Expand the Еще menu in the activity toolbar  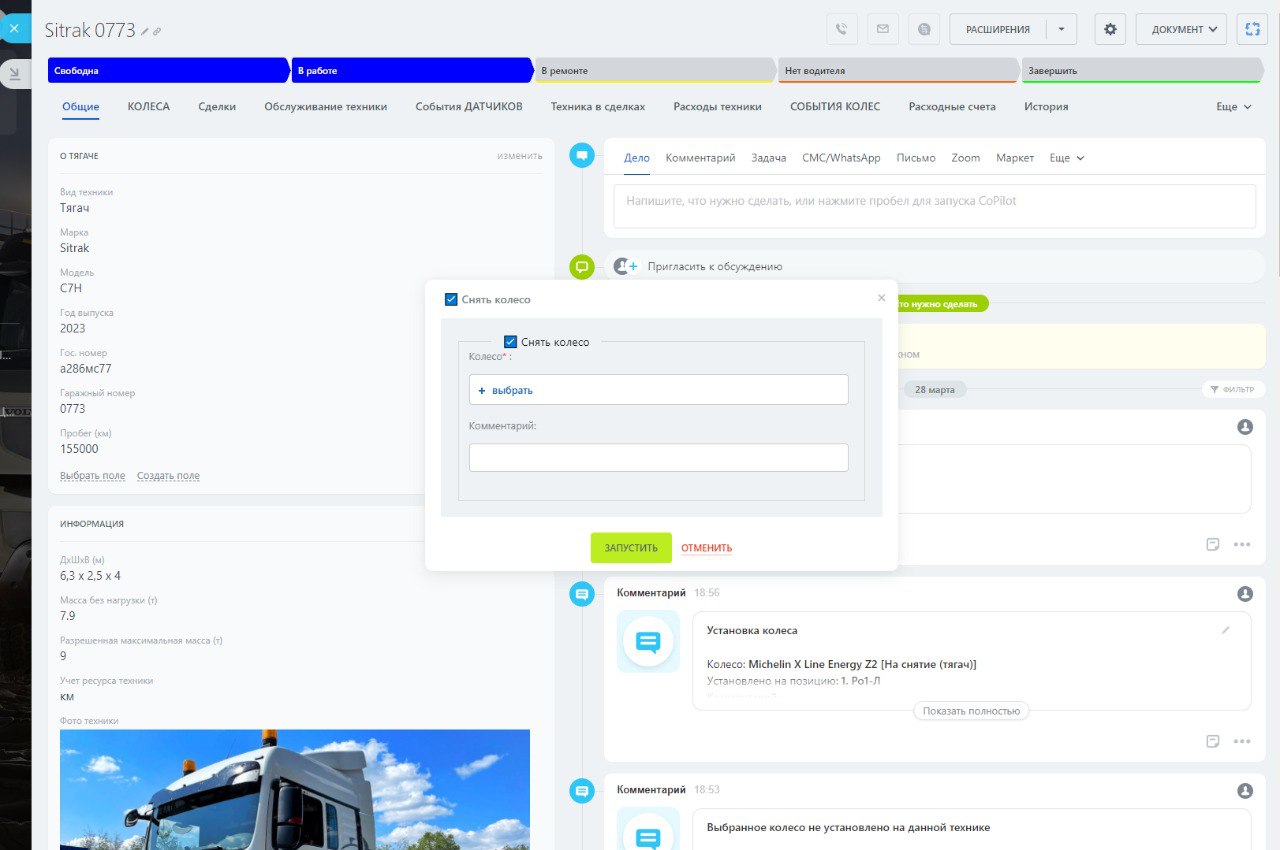tap(1066, 158)
